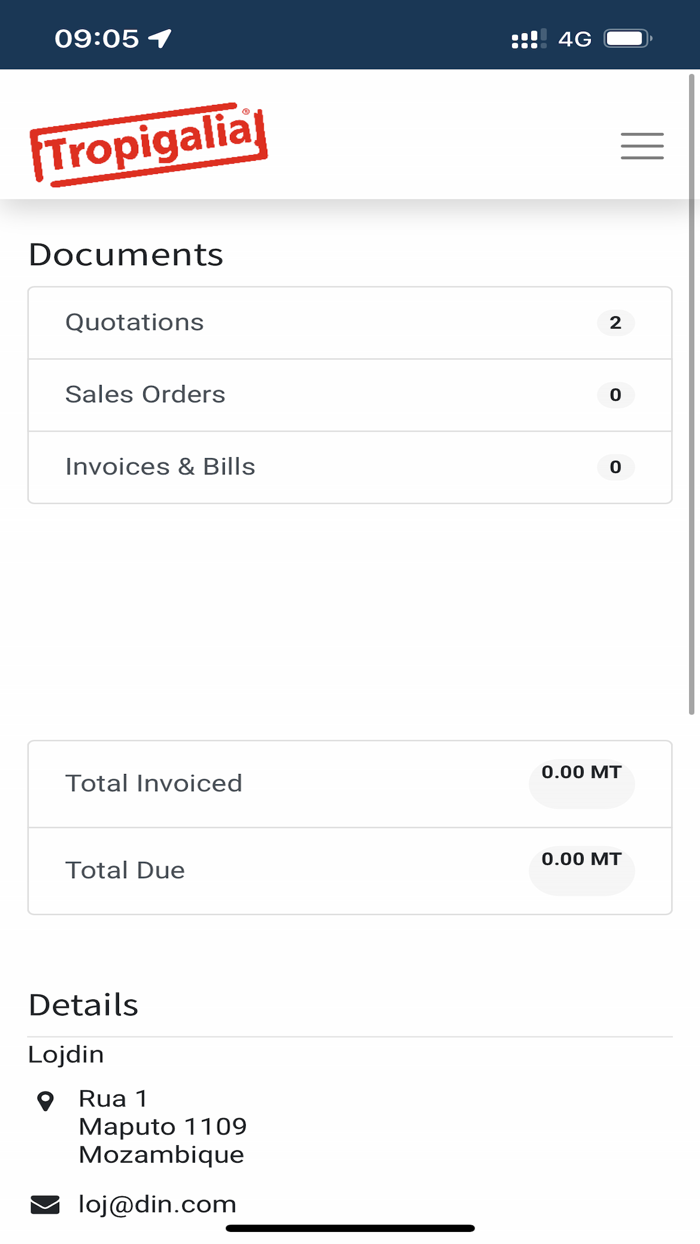This screenshot has width=700, height=1244.
Task: Tap the loj@din.com email address
Action: pos(157,1204)
